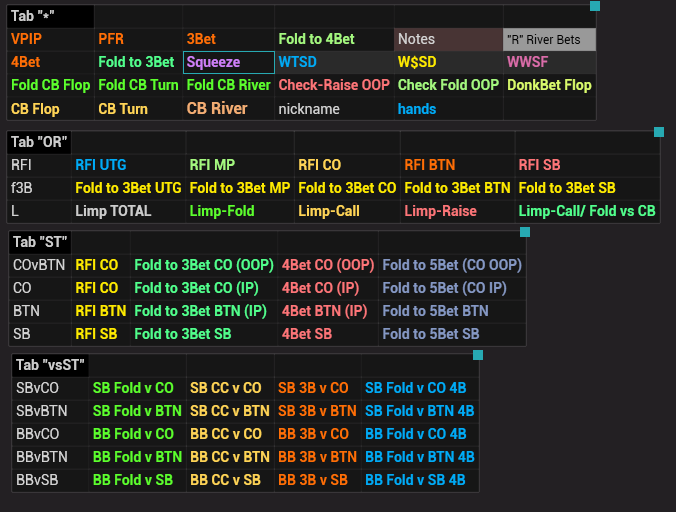Select the 4Bet CO (OOP) stat

(327, 265)
